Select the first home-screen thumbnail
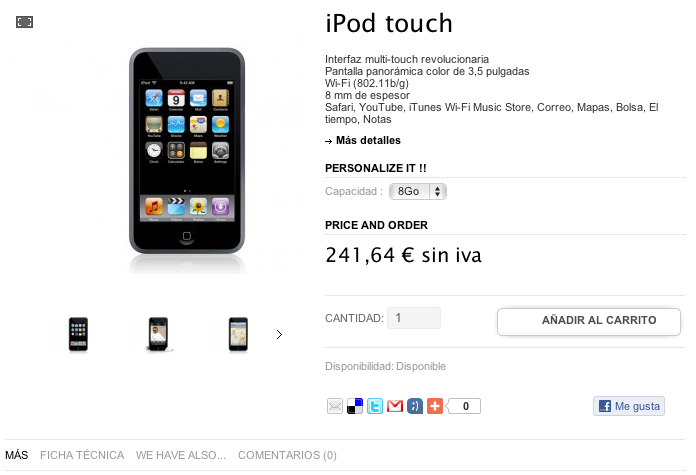Image resolution: width=696 pixels, height=475 pixels. (x=78, y=334)
